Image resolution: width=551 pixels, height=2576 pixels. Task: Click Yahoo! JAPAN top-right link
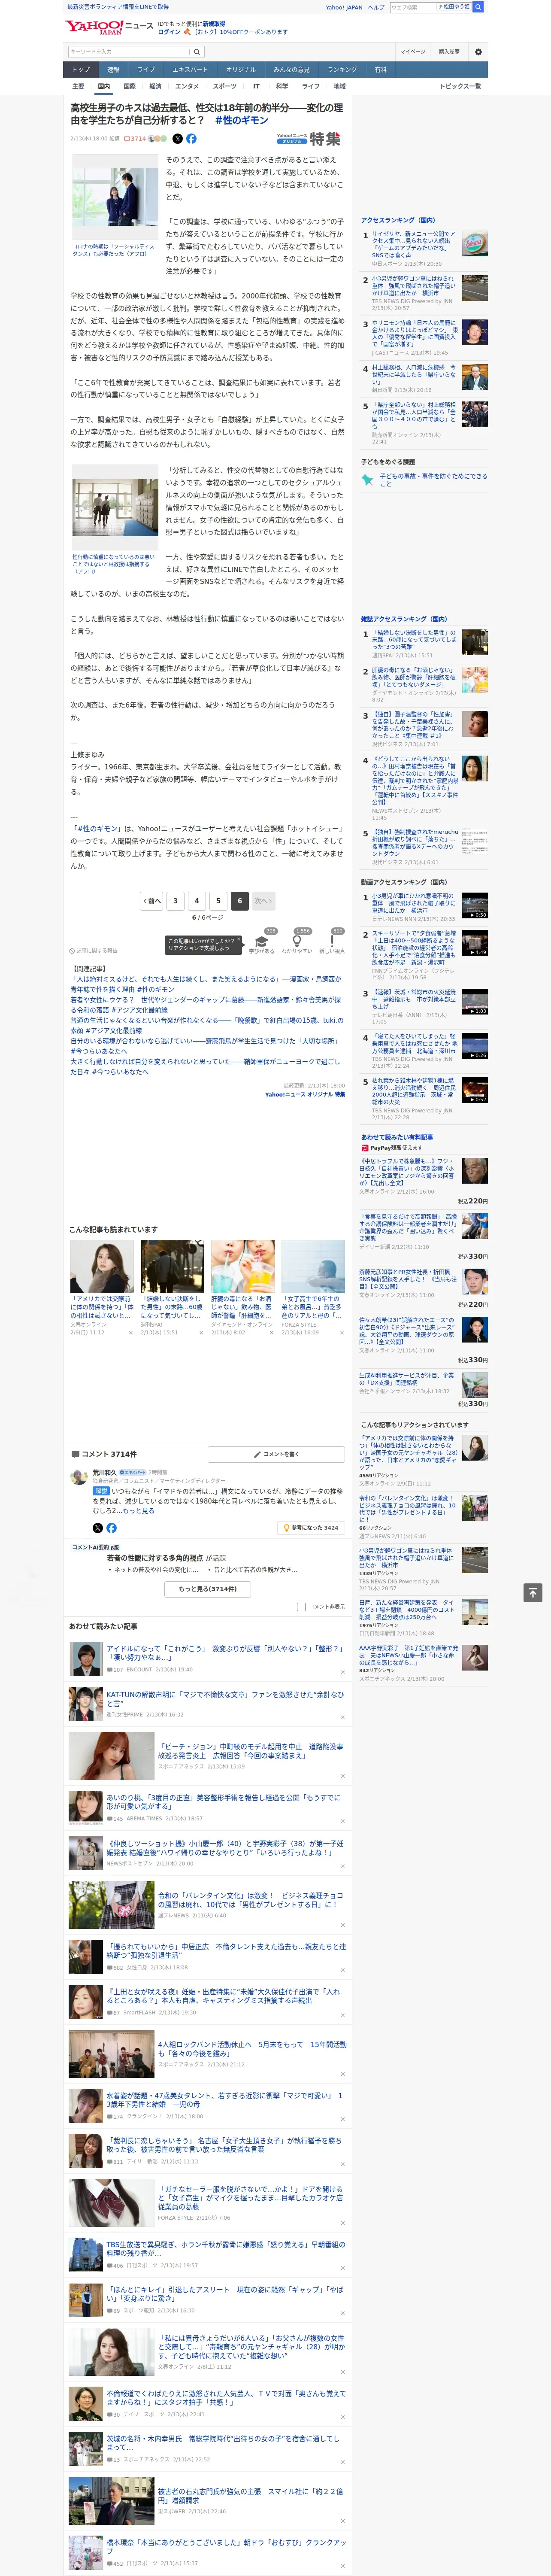pyautogui.click(x=344, y=7)
